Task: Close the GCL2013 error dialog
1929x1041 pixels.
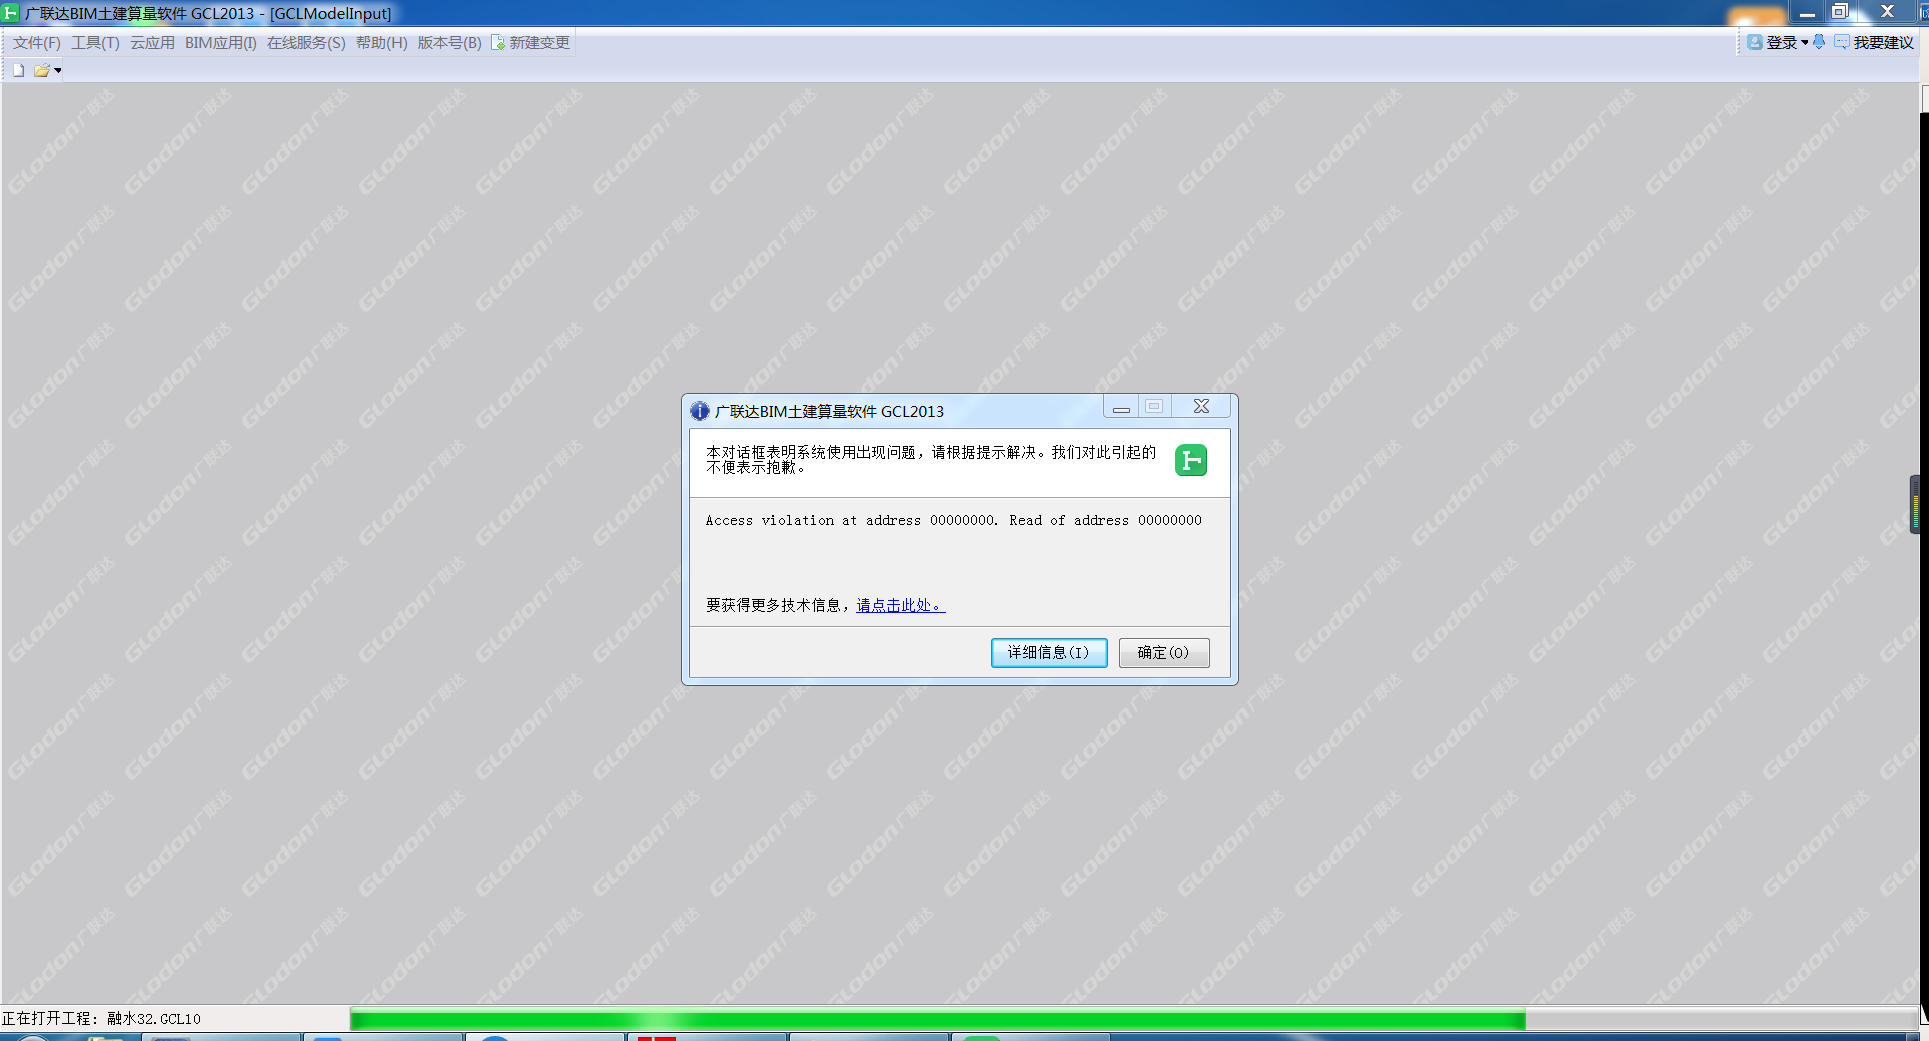Action: (x=1201, y=406)
